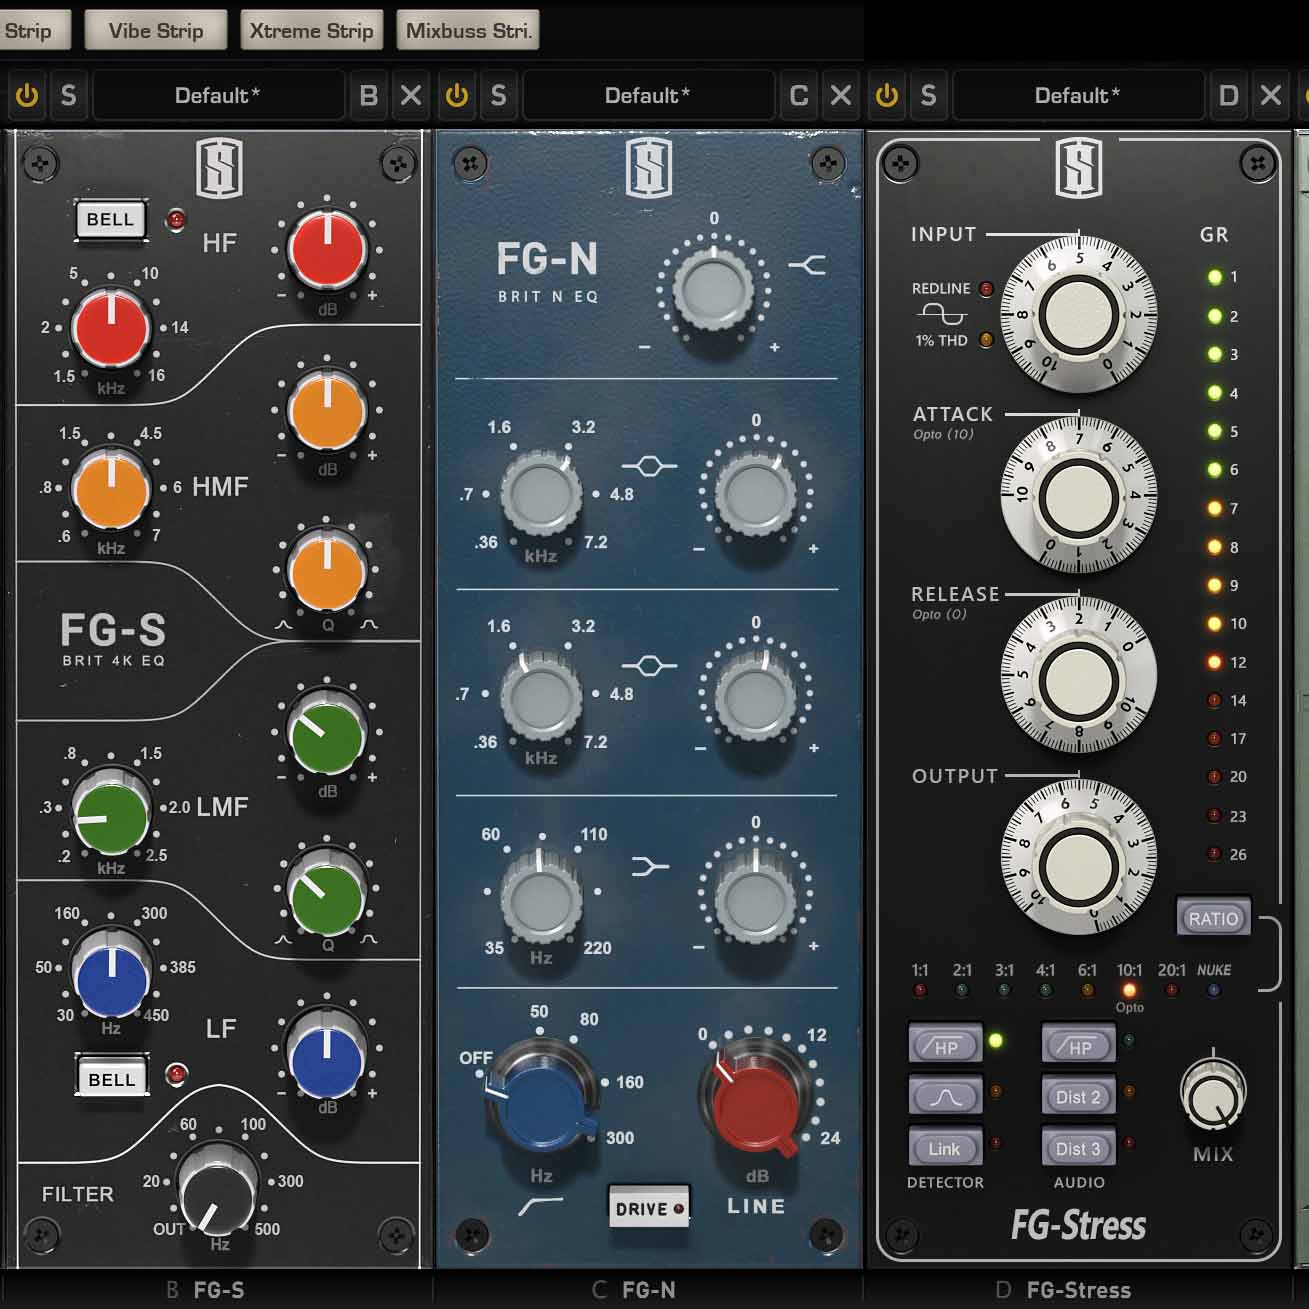This screenshot has width=1309, height=1309.
Task: Select the Vibe Strip preset tab
Action: [156, 30]
